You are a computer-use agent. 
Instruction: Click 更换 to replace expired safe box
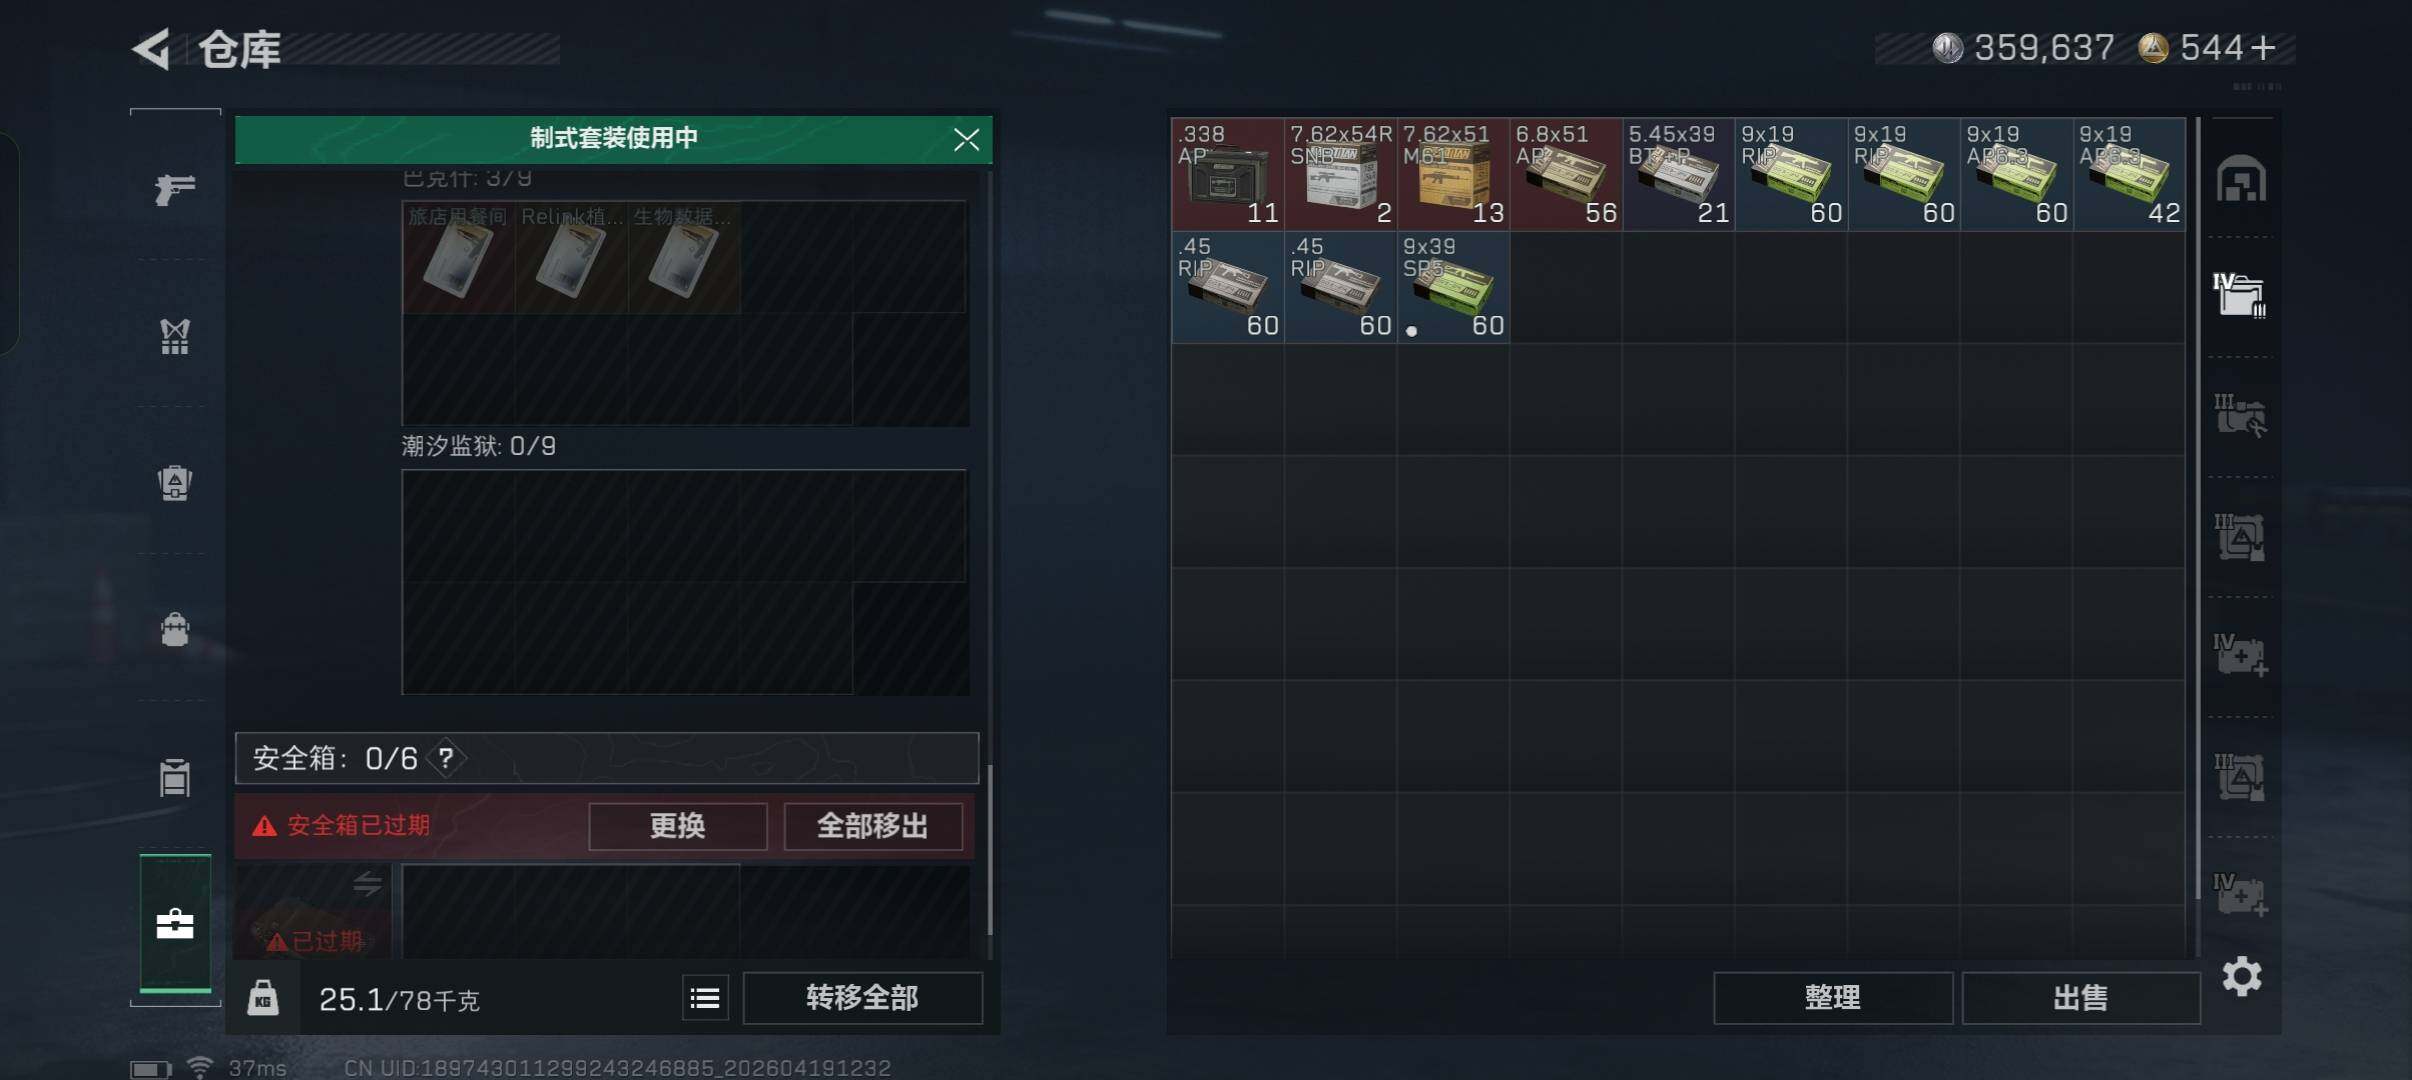[677, 826]
